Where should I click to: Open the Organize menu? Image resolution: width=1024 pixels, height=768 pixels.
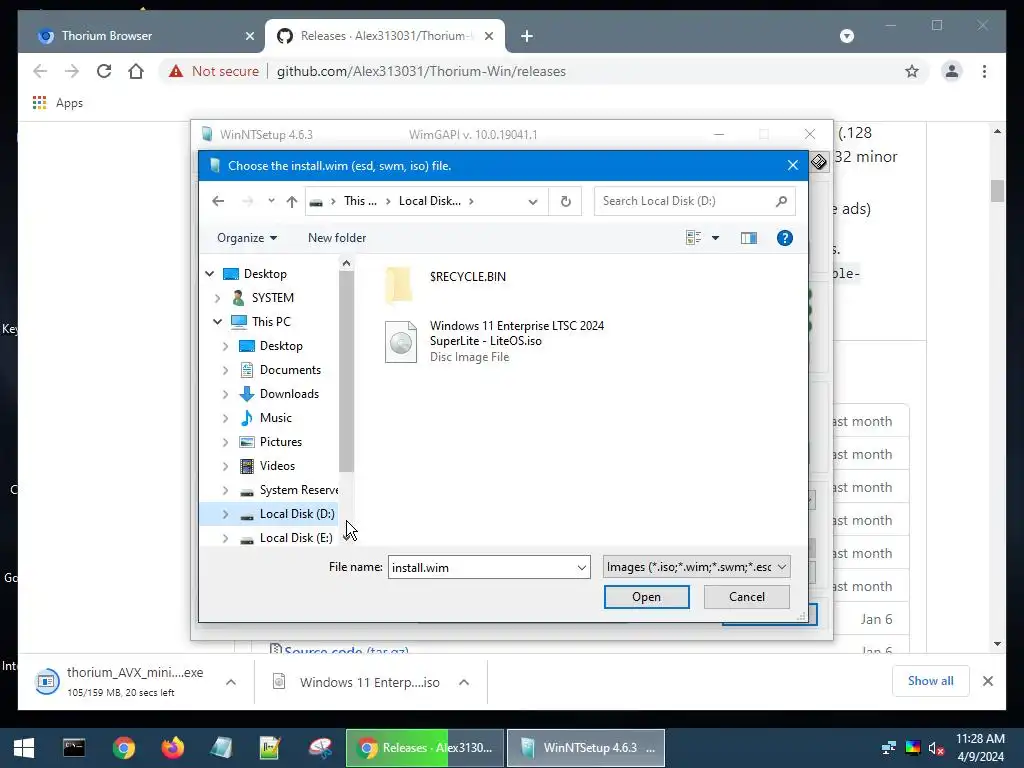point(247,238)
